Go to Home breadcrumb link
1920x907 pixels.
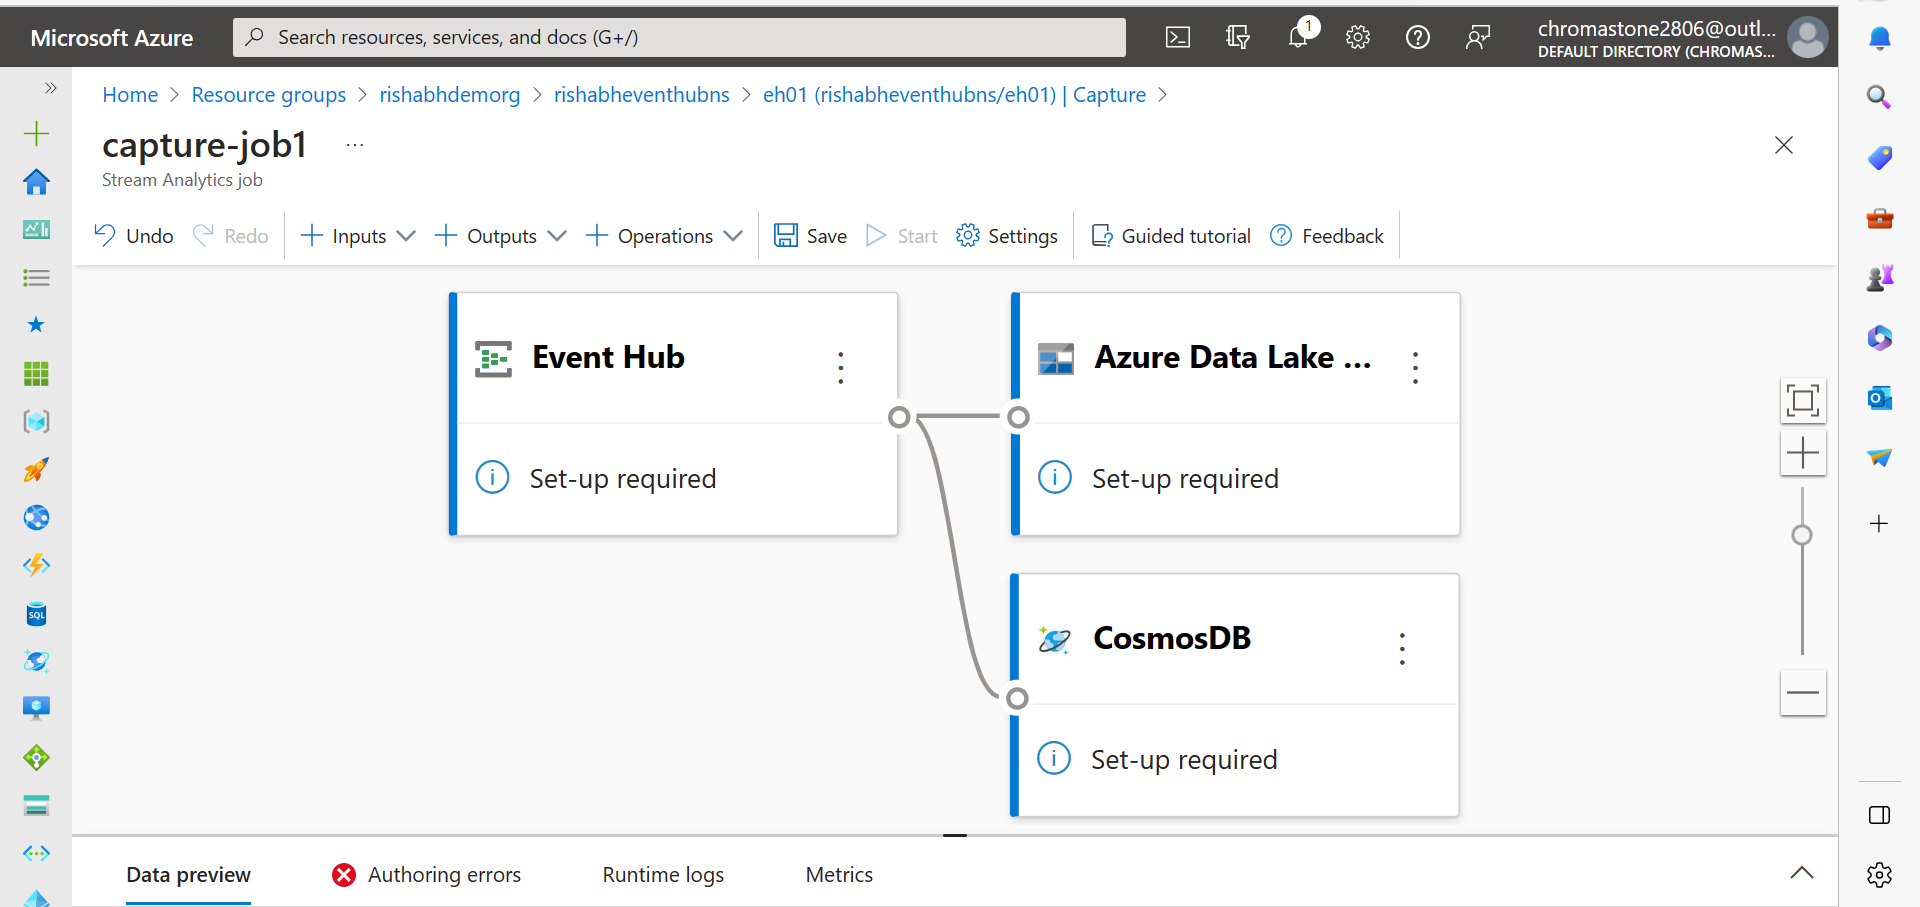point(130,95)
